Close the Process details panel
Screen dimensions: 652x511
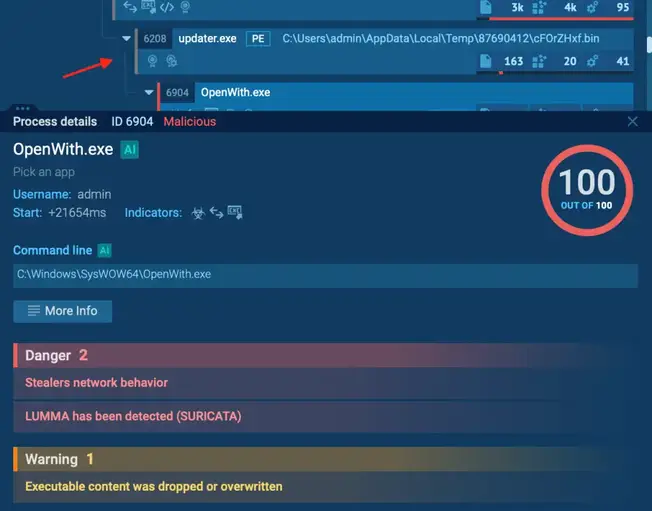(x=632, y=121)
